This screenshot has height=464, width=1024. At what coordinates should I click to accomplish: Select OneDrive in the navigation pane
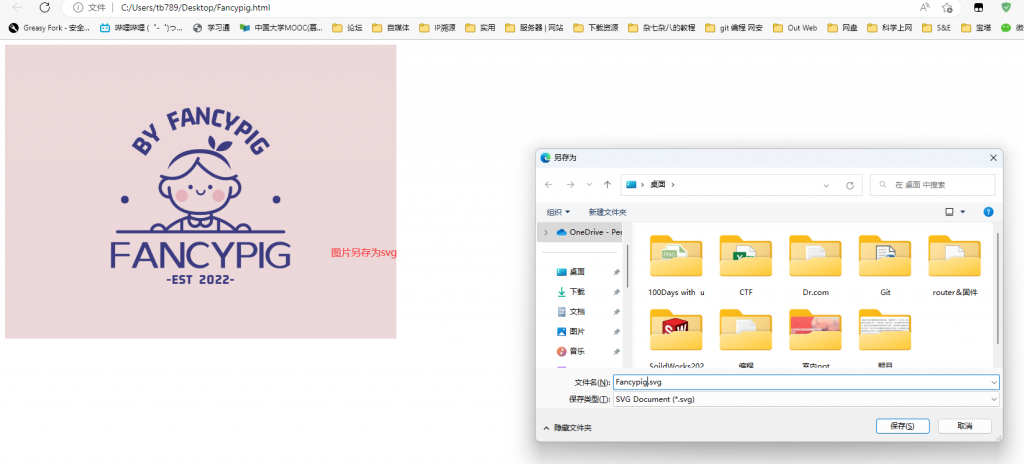tap(589, 232)
